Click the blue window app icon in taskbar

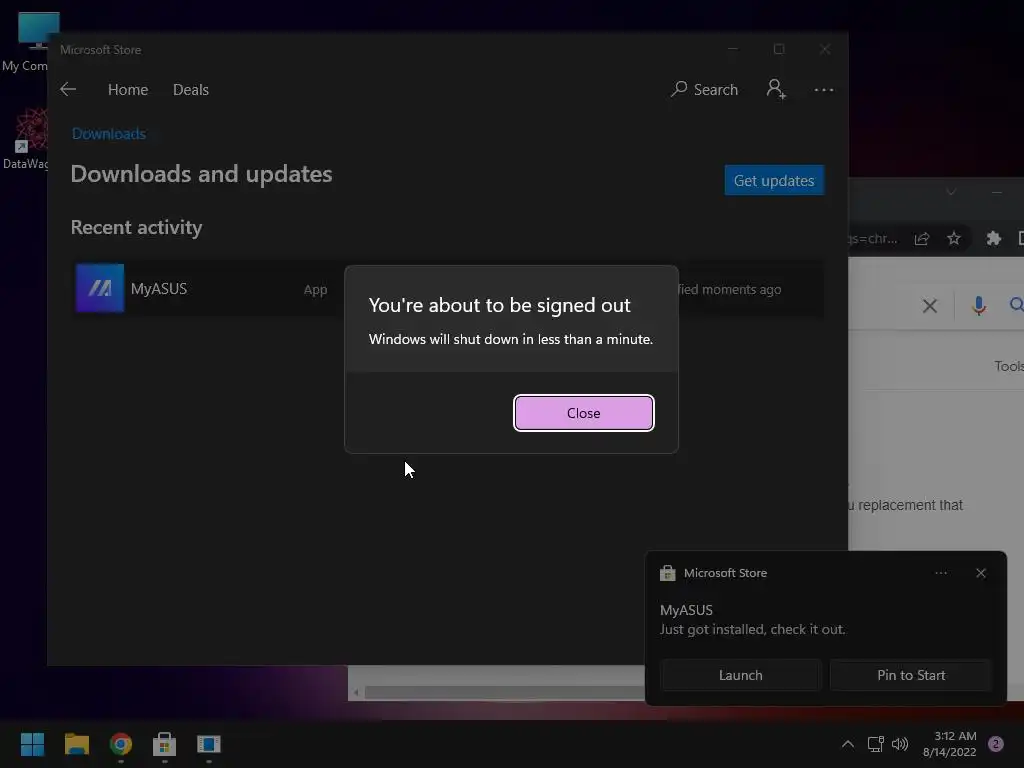(x=209, y=744)
